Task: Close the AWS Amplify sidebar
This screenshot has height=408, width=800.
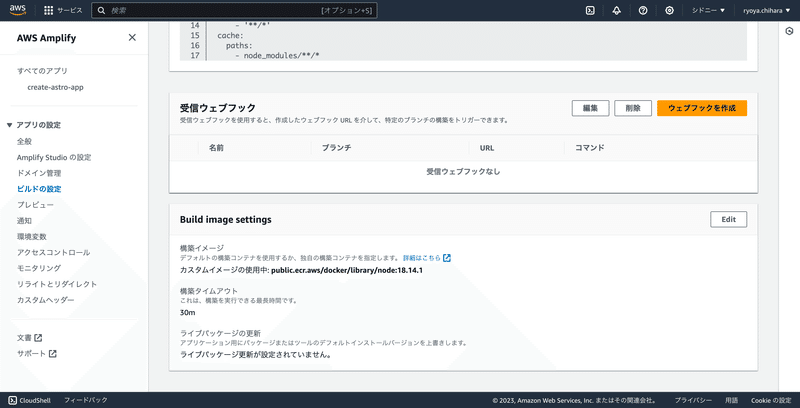Action: pos(132,37)
